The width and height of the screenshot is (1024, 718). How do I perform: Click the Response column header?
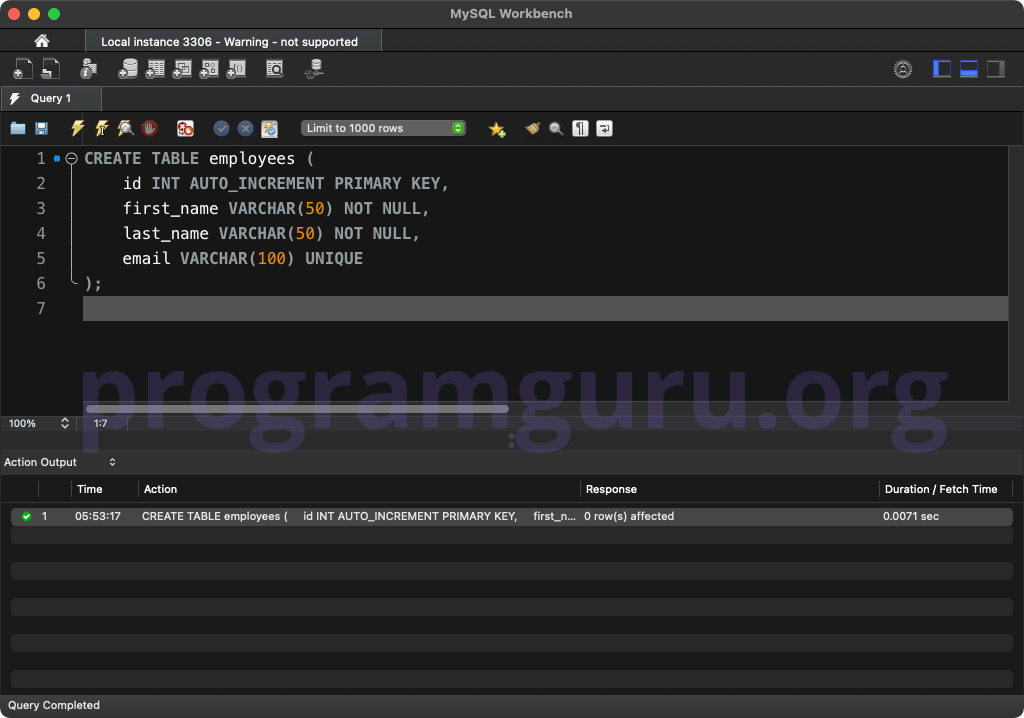611,489
